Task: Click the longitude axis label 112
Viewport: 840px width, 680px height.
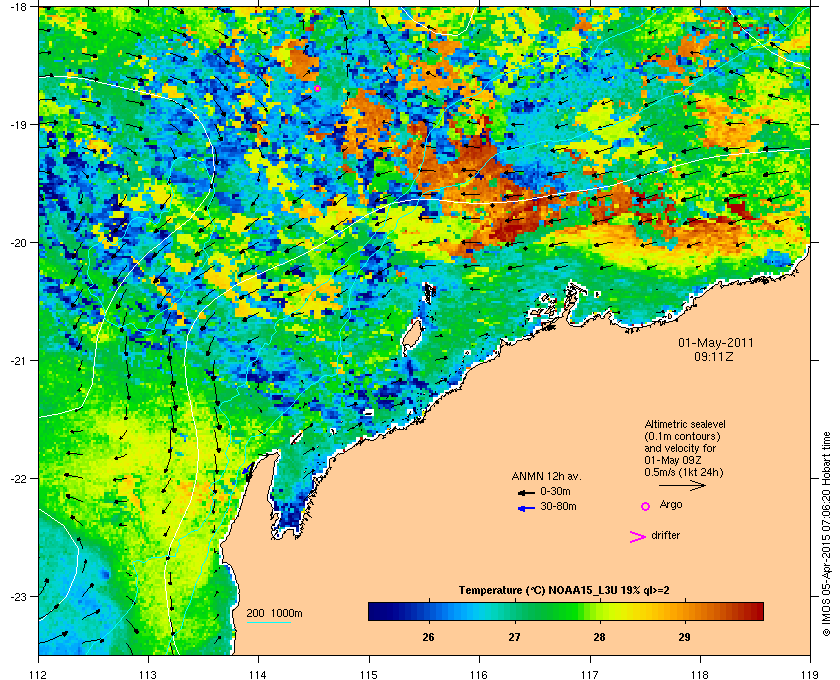Action: click(39, 674)
